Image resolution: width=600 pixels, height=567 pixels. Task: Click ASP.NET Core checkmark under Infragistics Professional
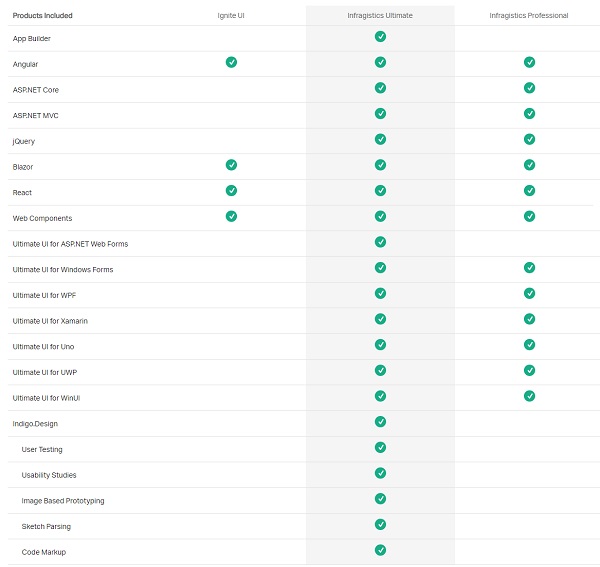tap(529, 88)
